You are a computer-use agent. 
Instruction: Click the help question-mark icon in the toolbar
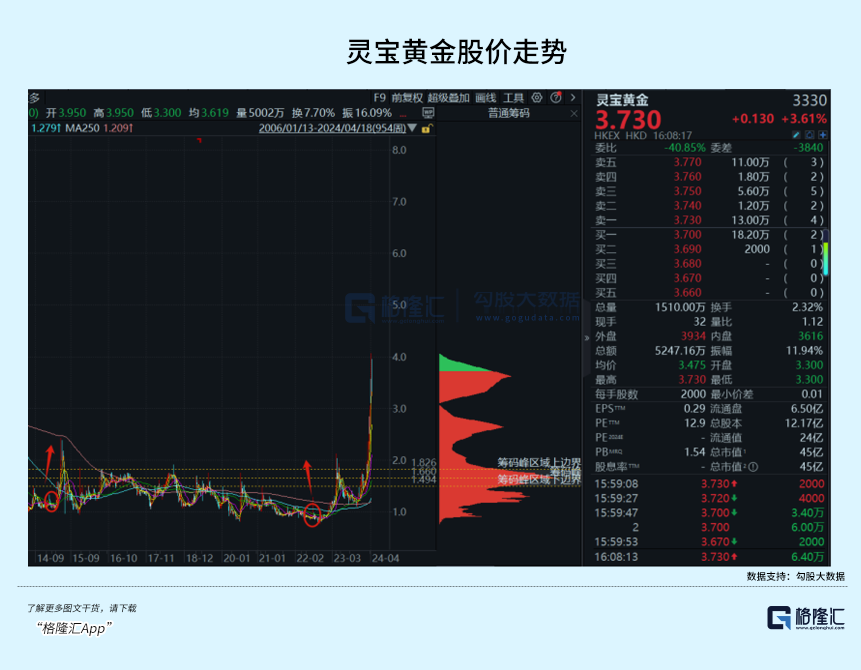point(555,96)
